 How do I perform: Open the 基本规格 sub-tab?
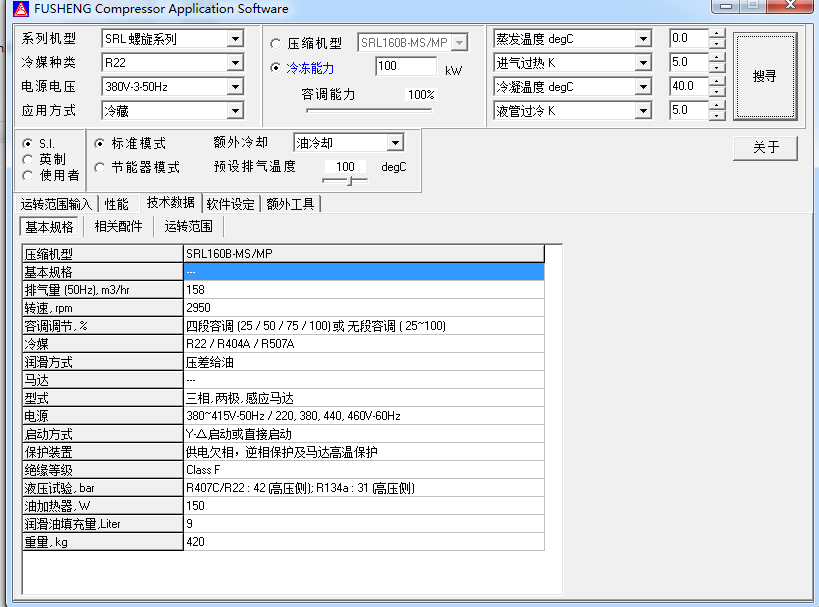49,227
